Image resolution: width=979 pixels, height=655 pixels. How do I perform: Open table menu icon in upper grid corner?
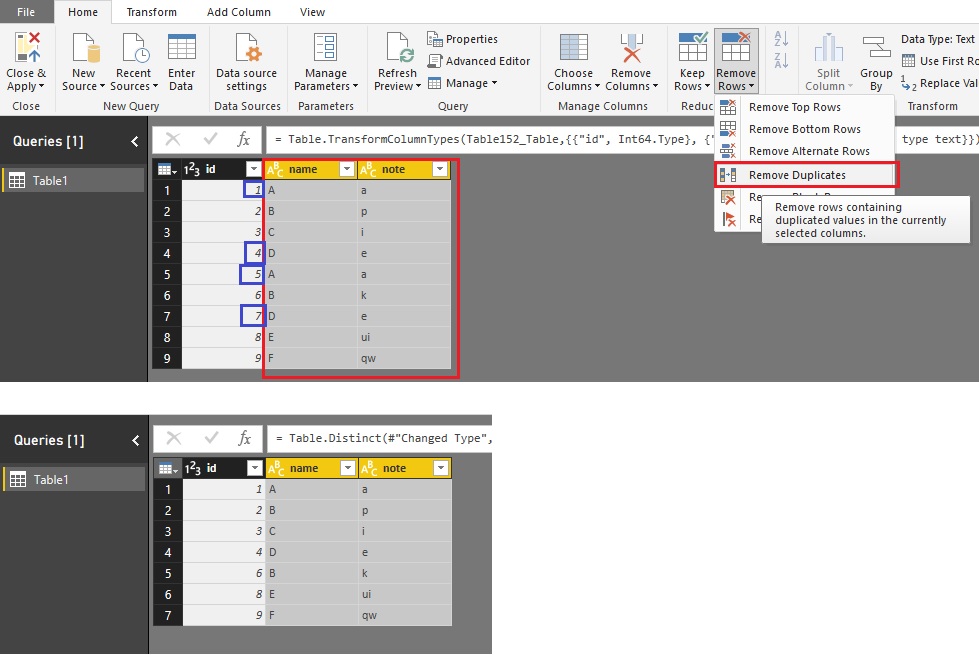coord(167,169)
